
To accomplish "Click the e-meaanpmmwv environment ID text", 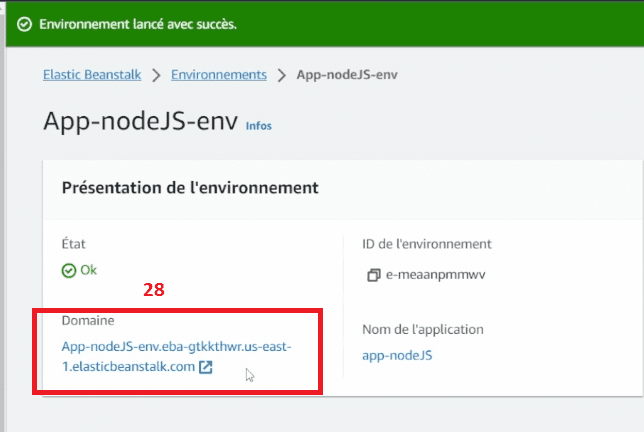I will click(435, 274).
